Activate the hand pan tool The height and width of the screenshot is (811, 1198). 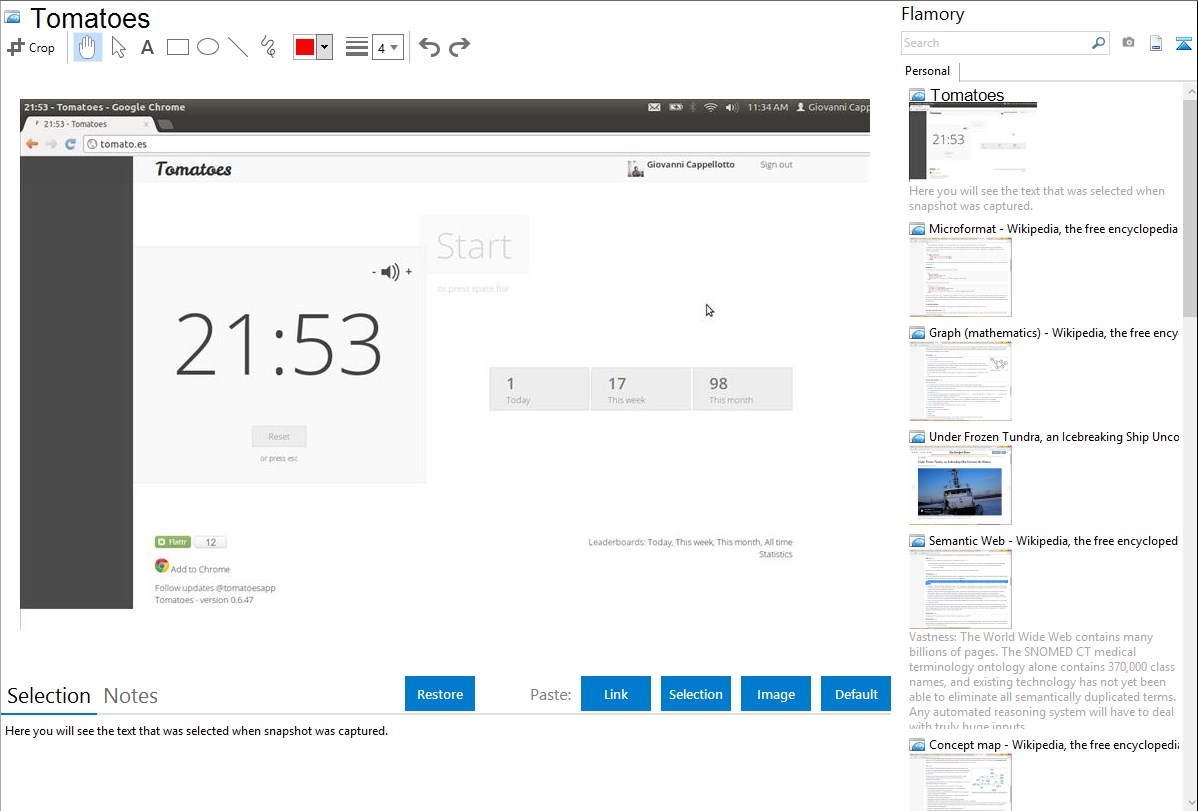[88, 47]
